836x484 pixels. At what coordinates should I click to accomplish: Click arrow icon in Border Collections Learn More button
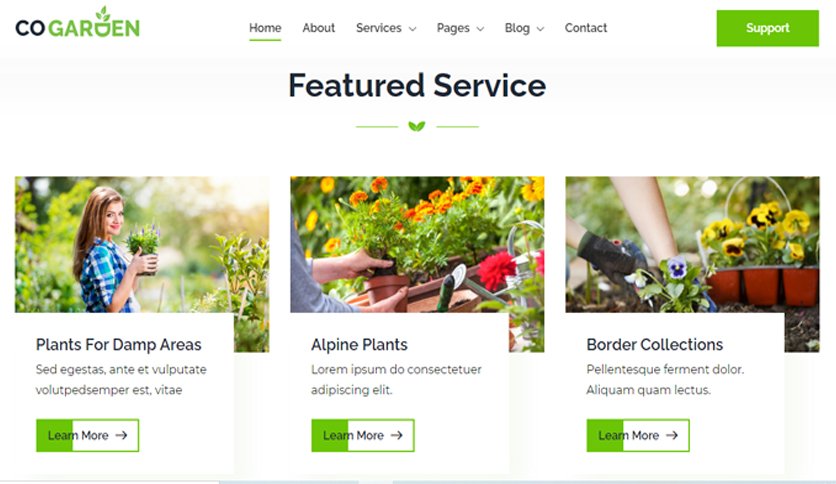point(672,435)
